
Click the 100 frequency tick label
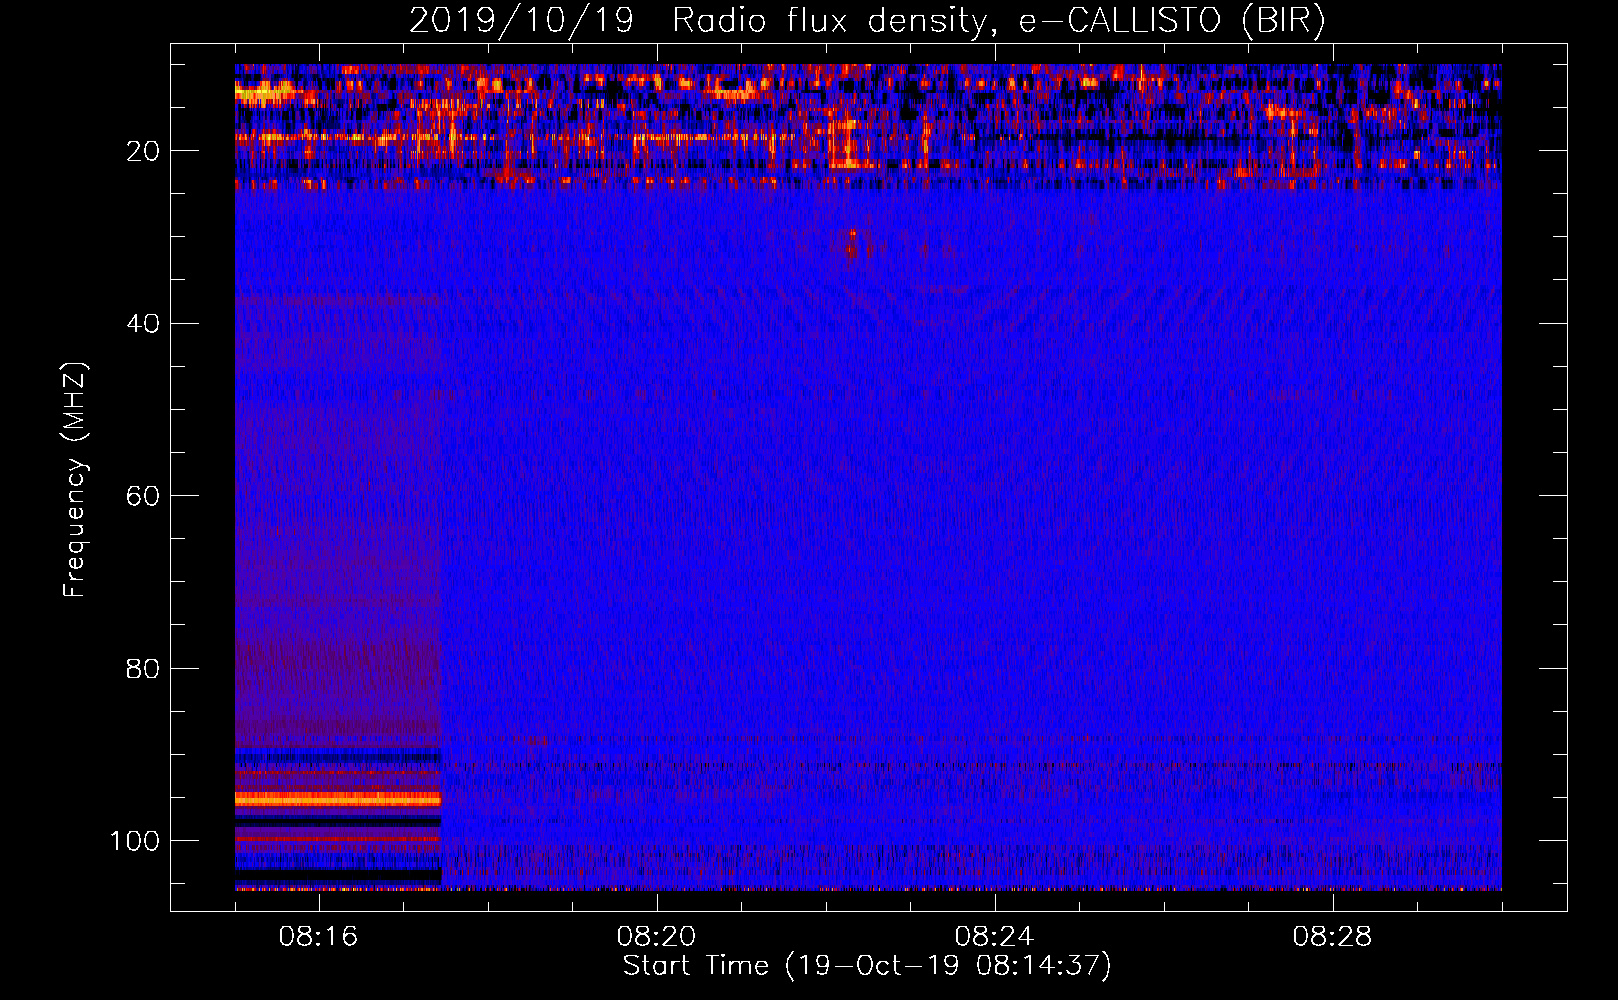[135, 842]
